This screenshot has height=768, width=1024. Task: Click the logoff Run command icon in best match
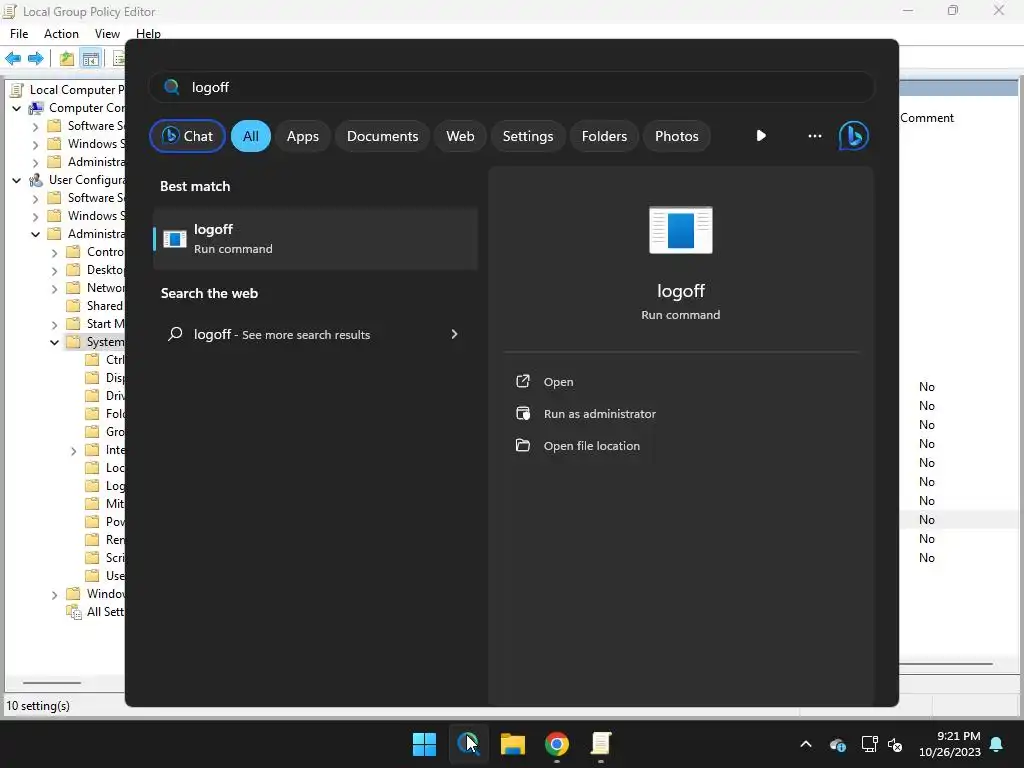click(x=174, y=239)
